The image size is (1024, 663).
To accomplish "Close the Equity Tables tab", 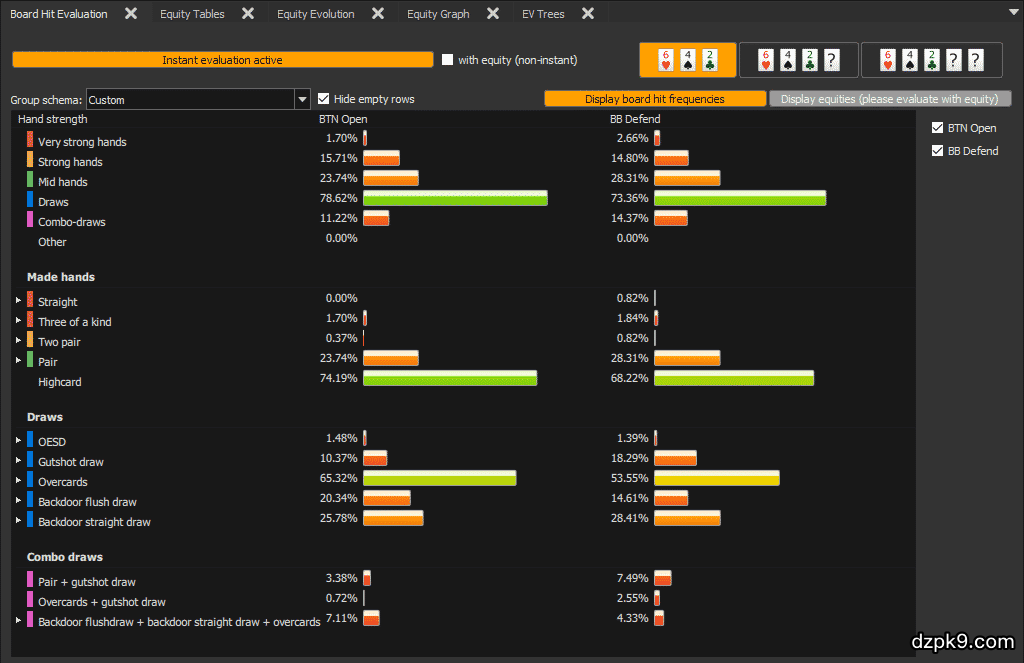I will (248, 14).
